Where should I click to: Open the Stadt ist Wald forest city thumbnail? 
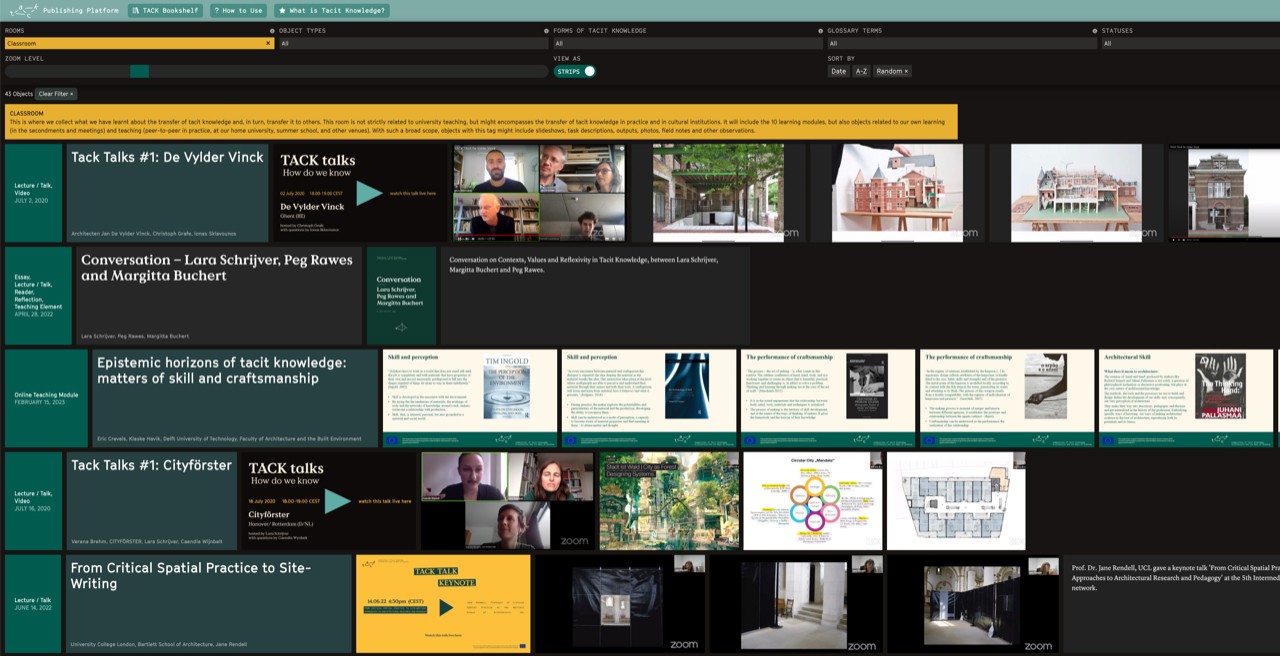point(669,501)
